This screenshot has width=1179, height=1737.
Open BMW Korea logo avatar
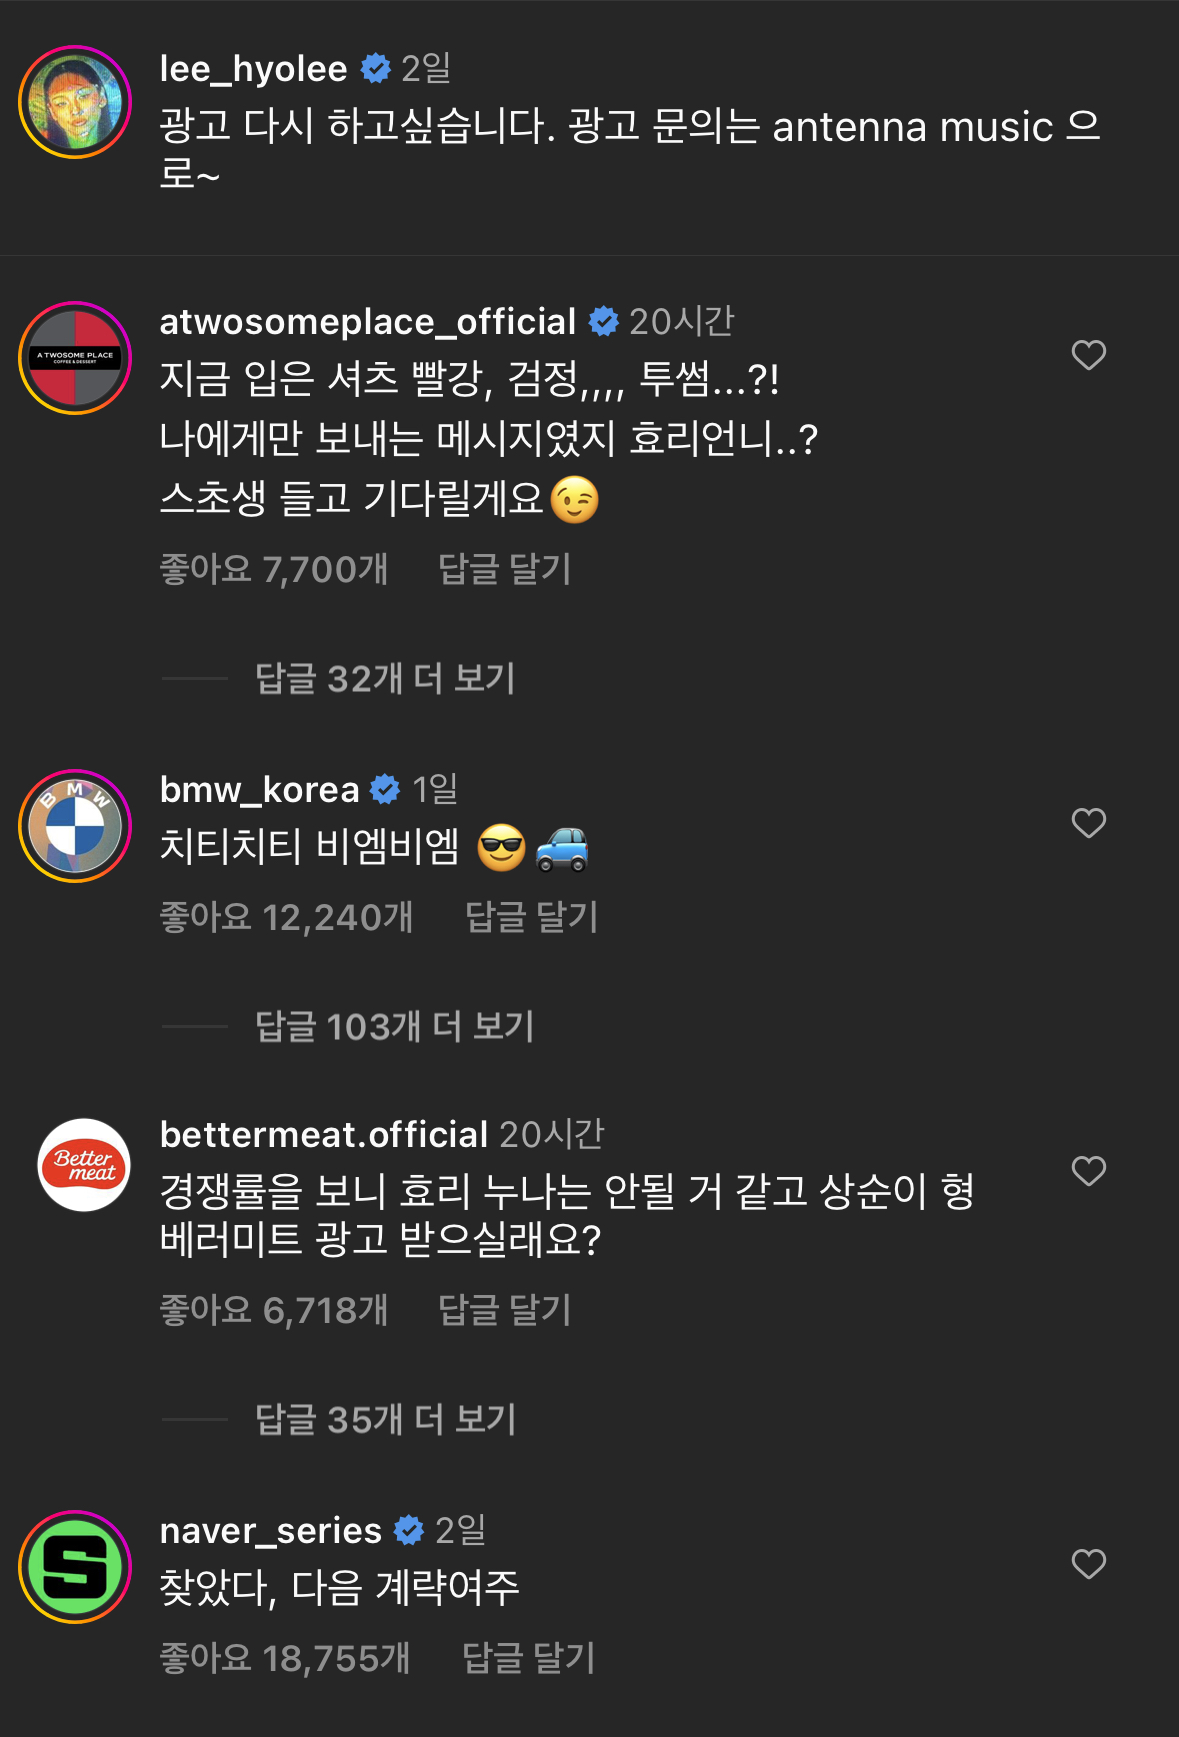click(x=75, y=826)
